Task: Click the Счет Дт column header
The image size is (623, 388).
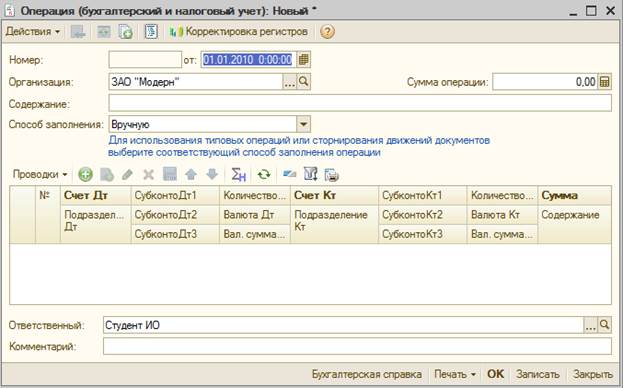Action: tap(95, 195)
